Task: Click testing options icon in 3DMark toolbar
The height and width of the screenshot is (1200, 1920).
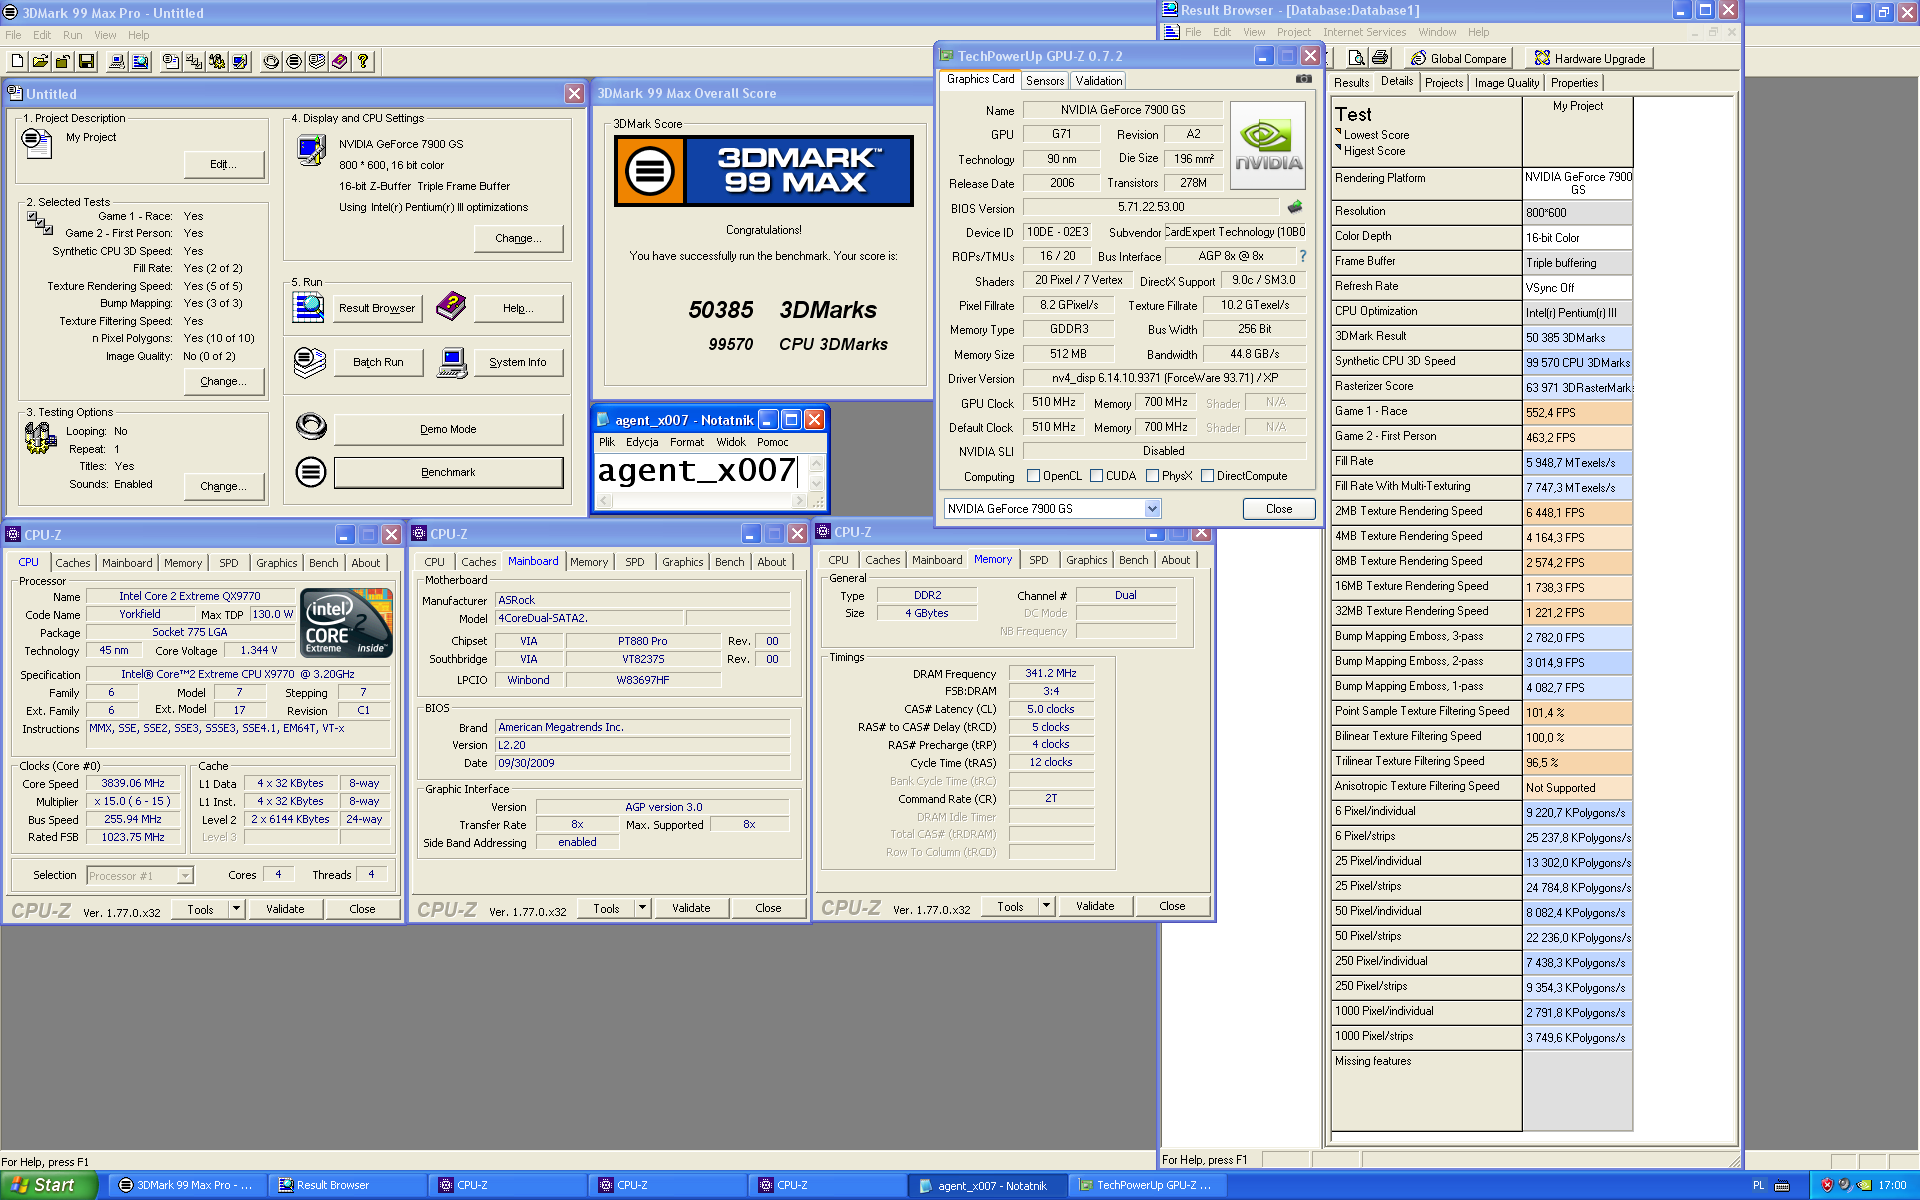Action: (217, 62)
